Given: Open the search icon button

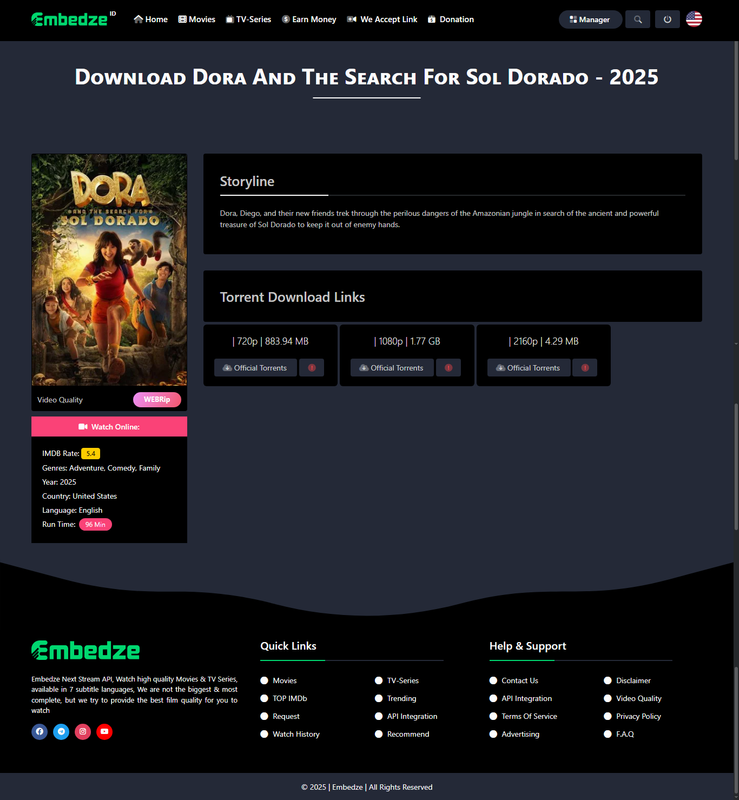Looking at the screenshot, I should click(x=637, y=19).
